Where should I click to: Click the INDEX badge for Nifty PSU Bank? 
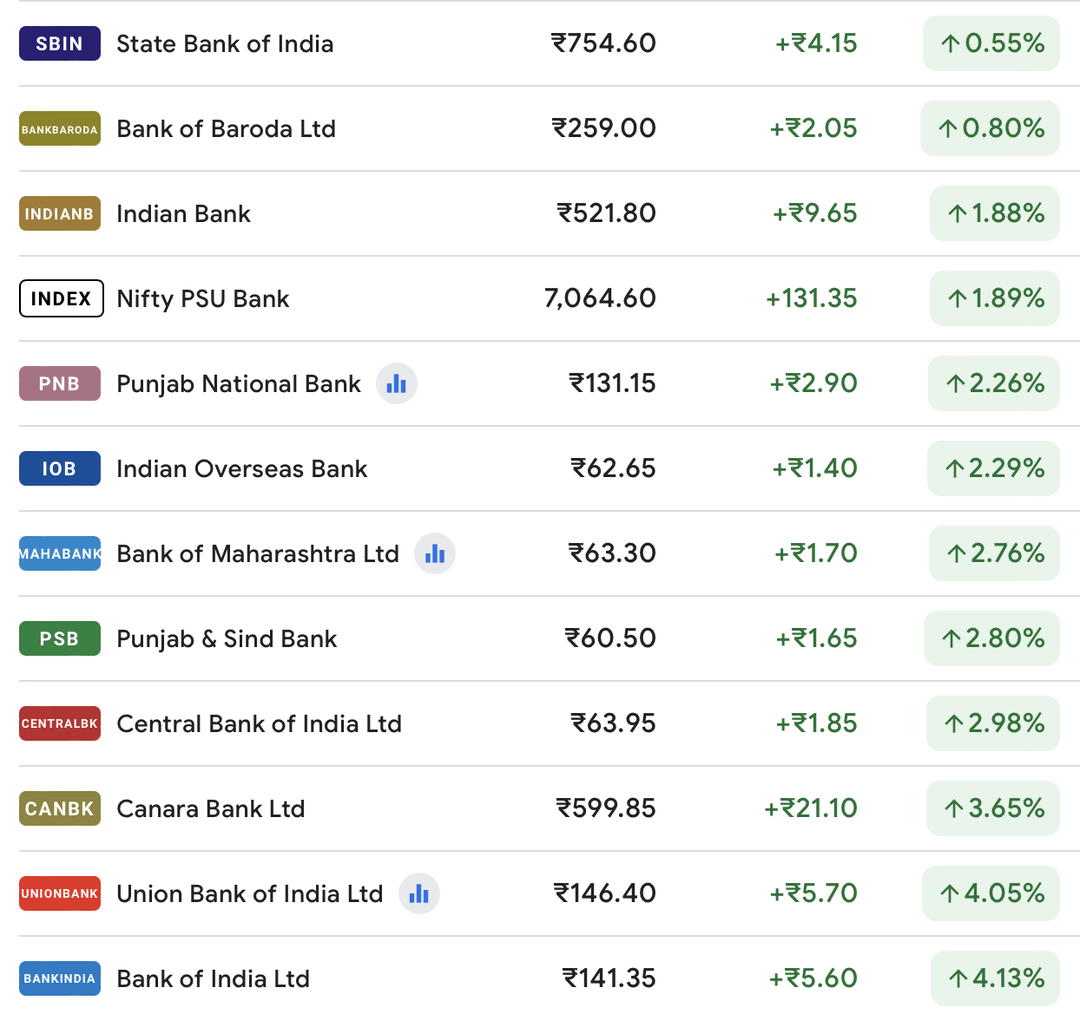(61, 299)
